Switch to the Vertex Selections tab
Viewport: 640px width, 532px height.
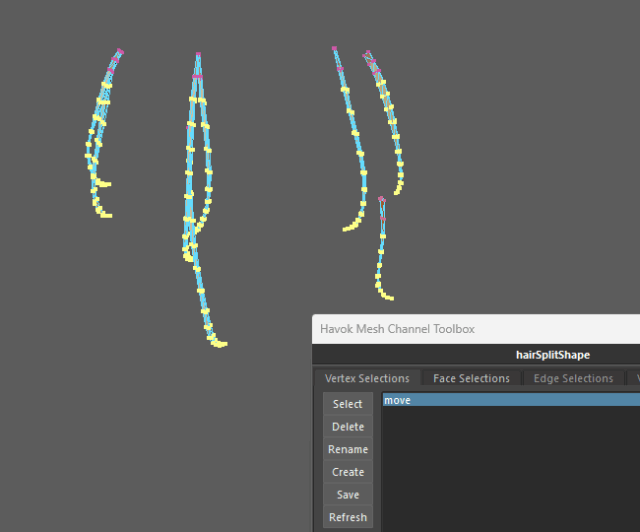pyautogui.click(x=367, y=378)
